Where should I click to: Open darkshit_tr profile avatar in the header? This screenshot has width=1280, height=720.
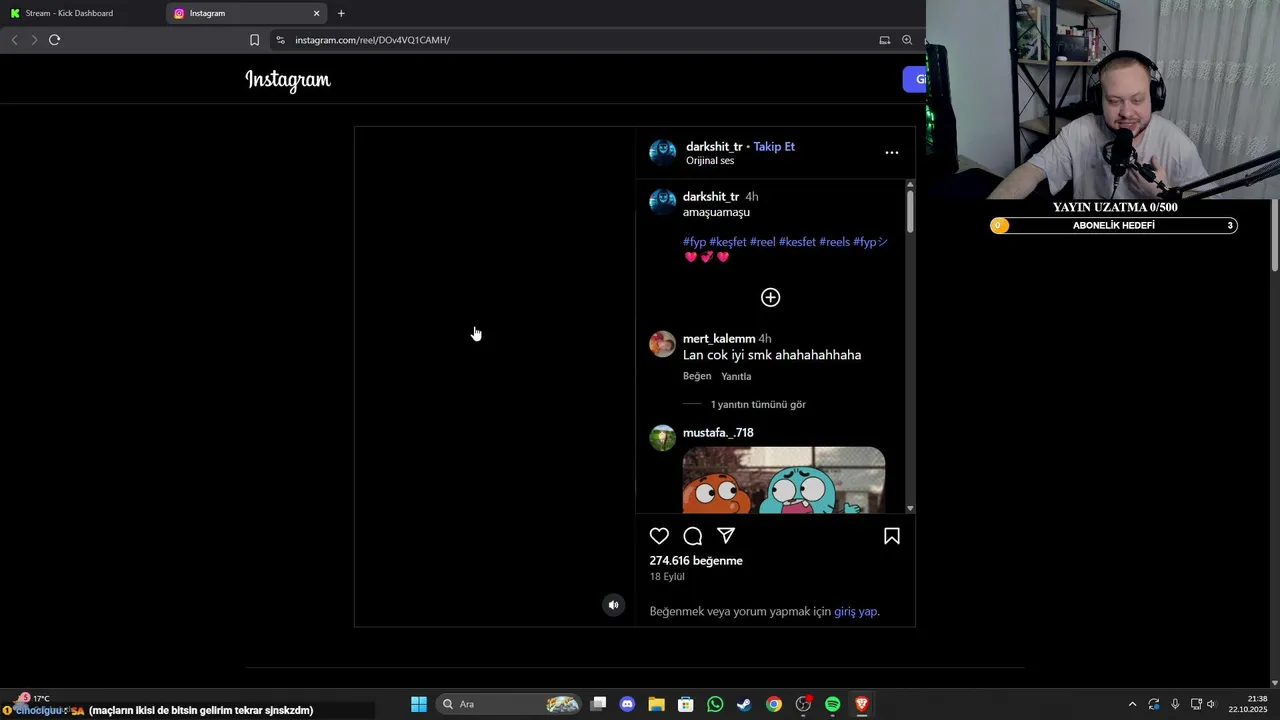[662, 153]
